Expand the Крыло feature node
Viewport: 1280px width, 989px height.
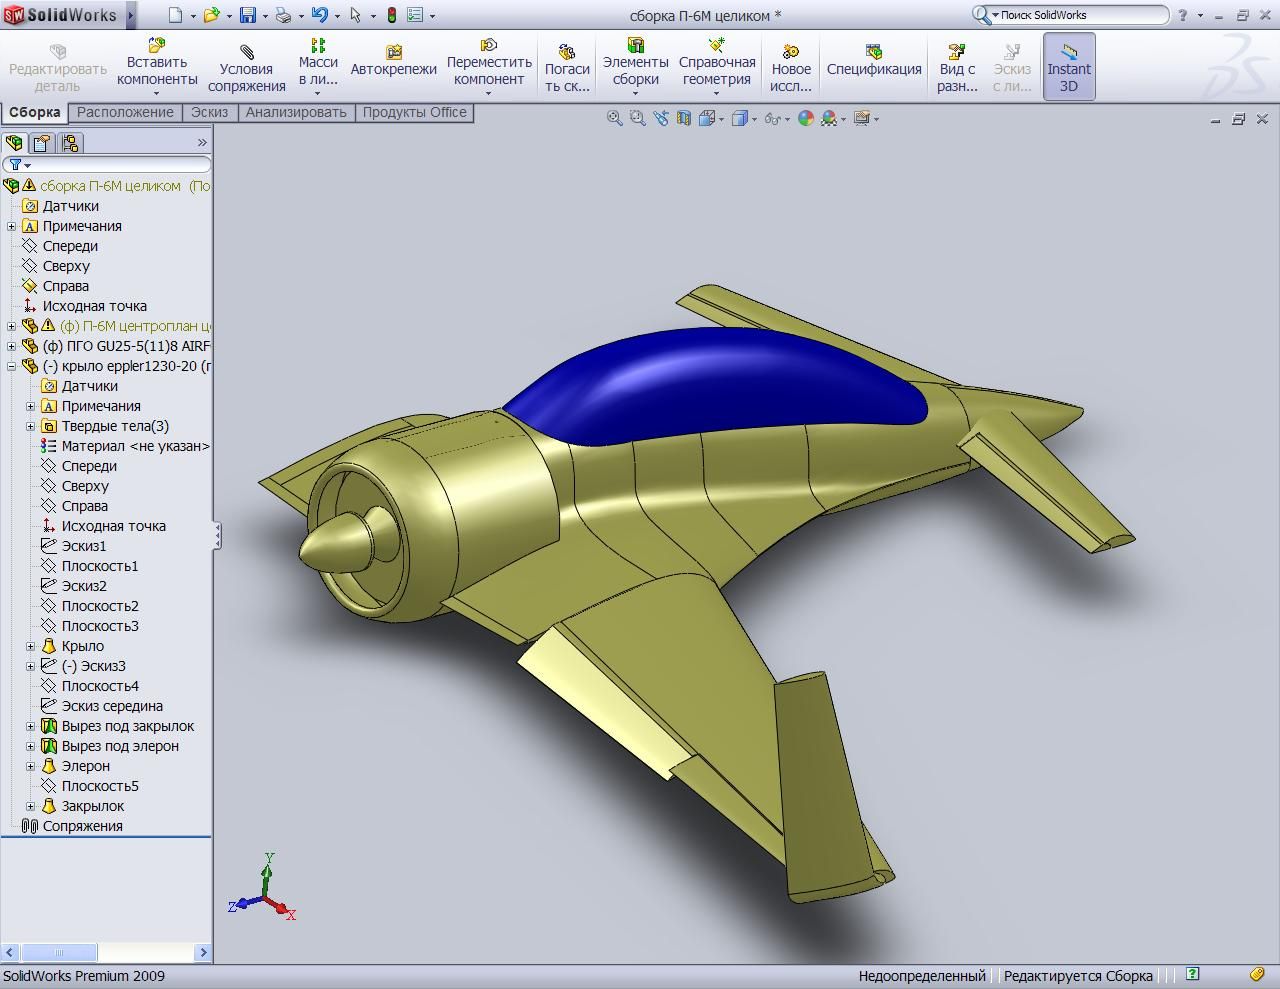(x=30, y=646)
